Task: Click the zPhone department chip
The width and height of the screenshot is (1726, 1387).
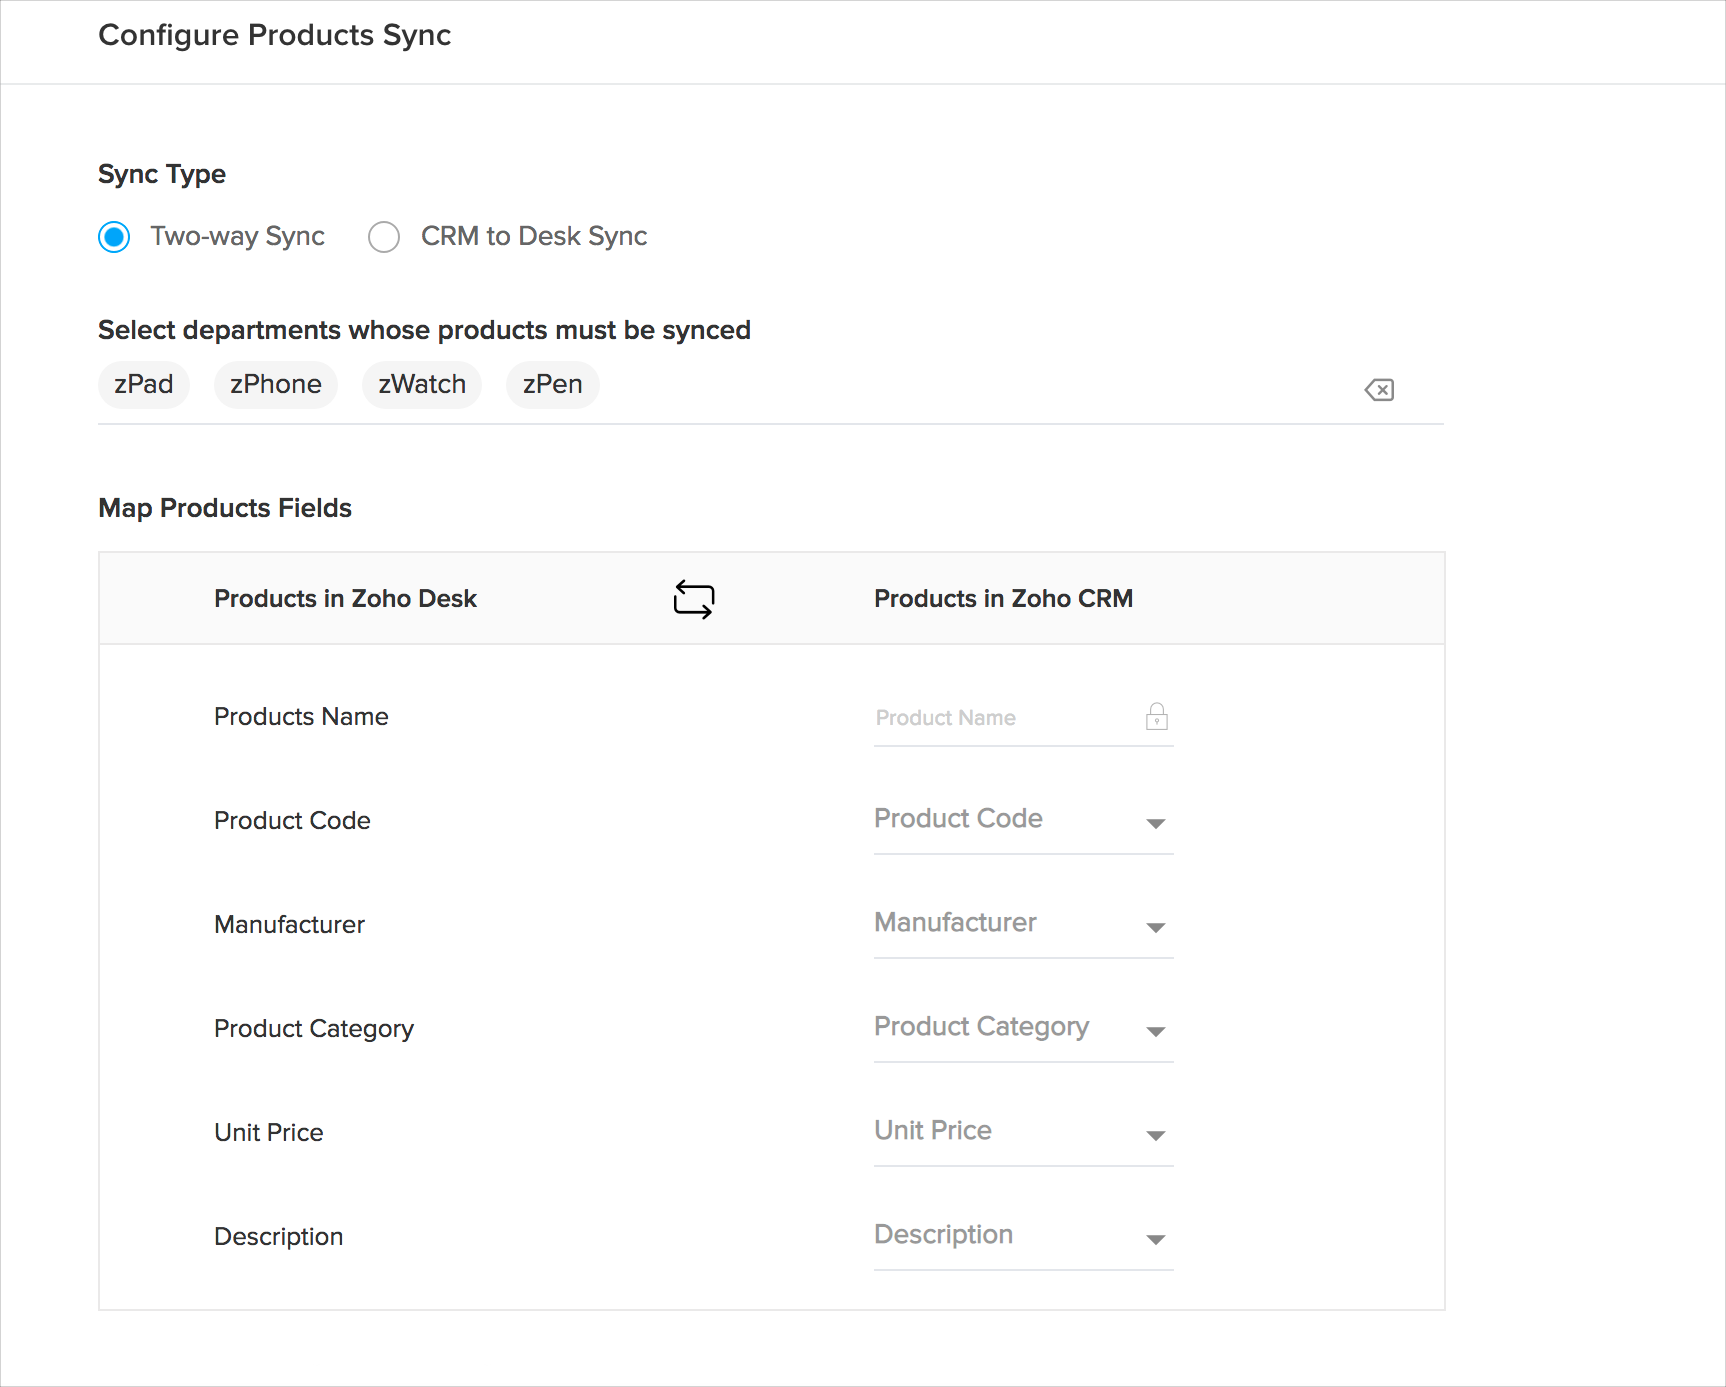Action: (276, 385)
